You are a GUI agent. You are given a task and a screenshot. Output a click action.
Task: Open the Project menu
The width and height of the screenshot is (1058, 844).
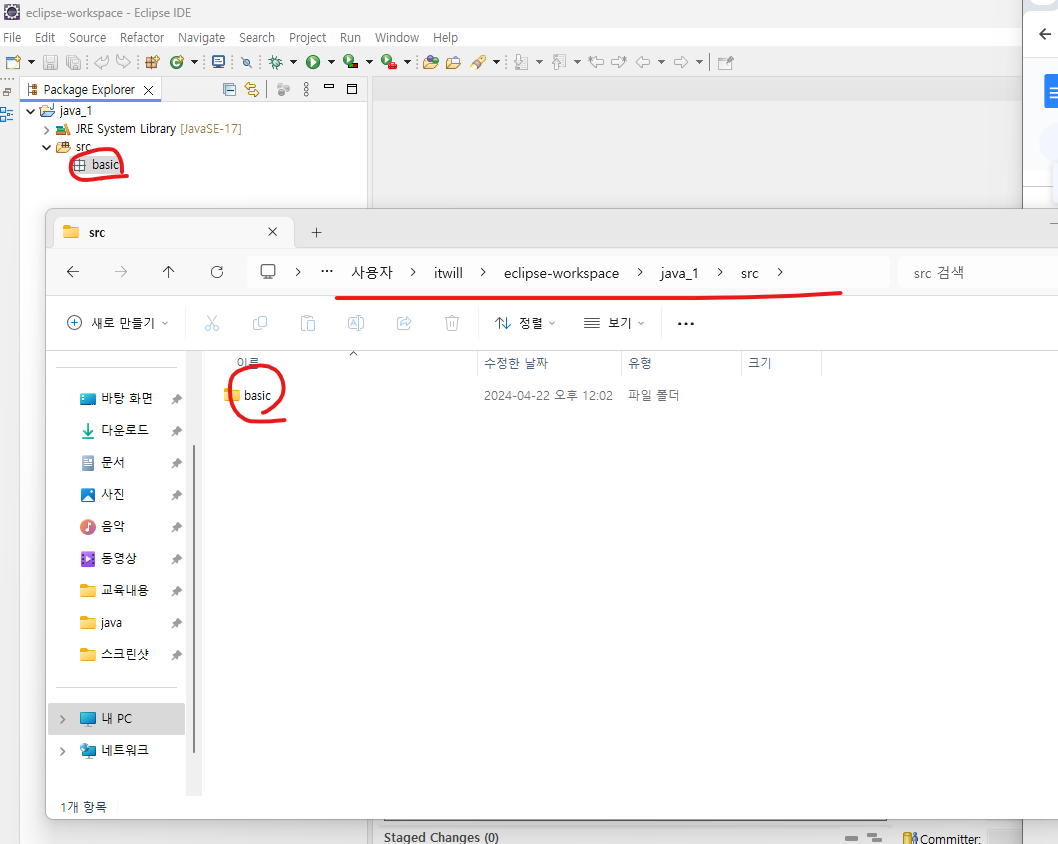coord(308,38)
